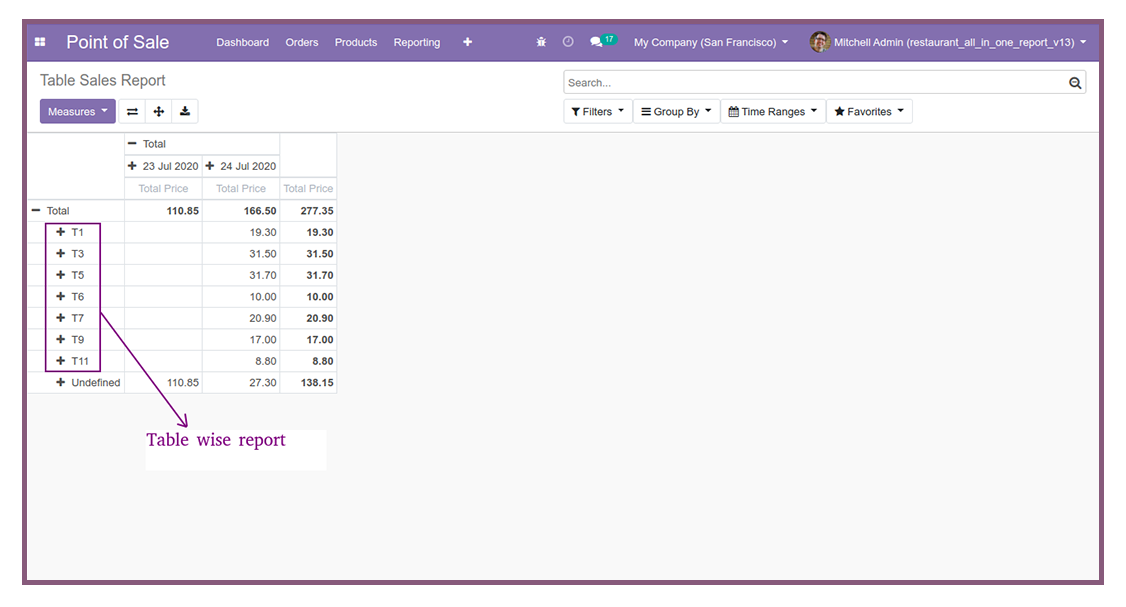Open the Time Ranges dropdown
The height and width of the screenshot is (607, 1126).
point(773,111)
